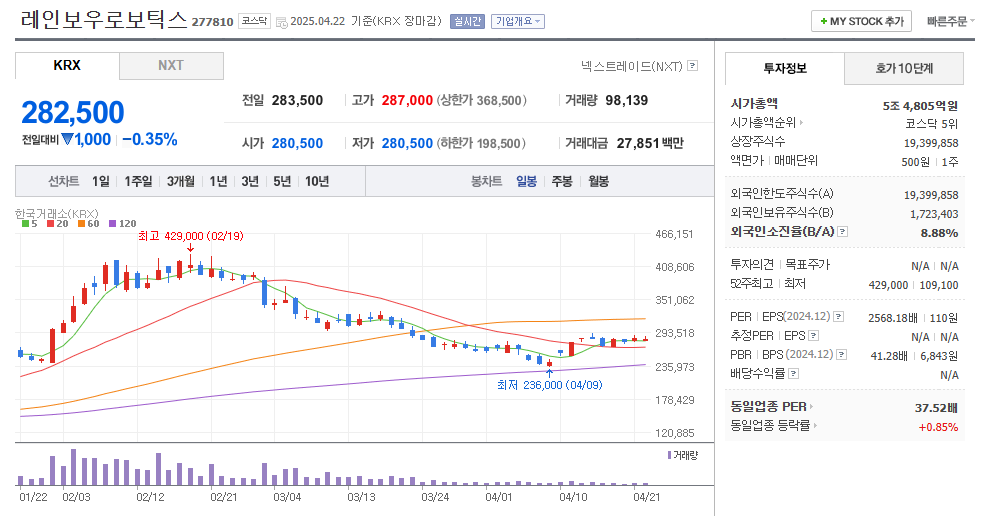Toggle the 실시간 real-time button

(x=467, y=21)
